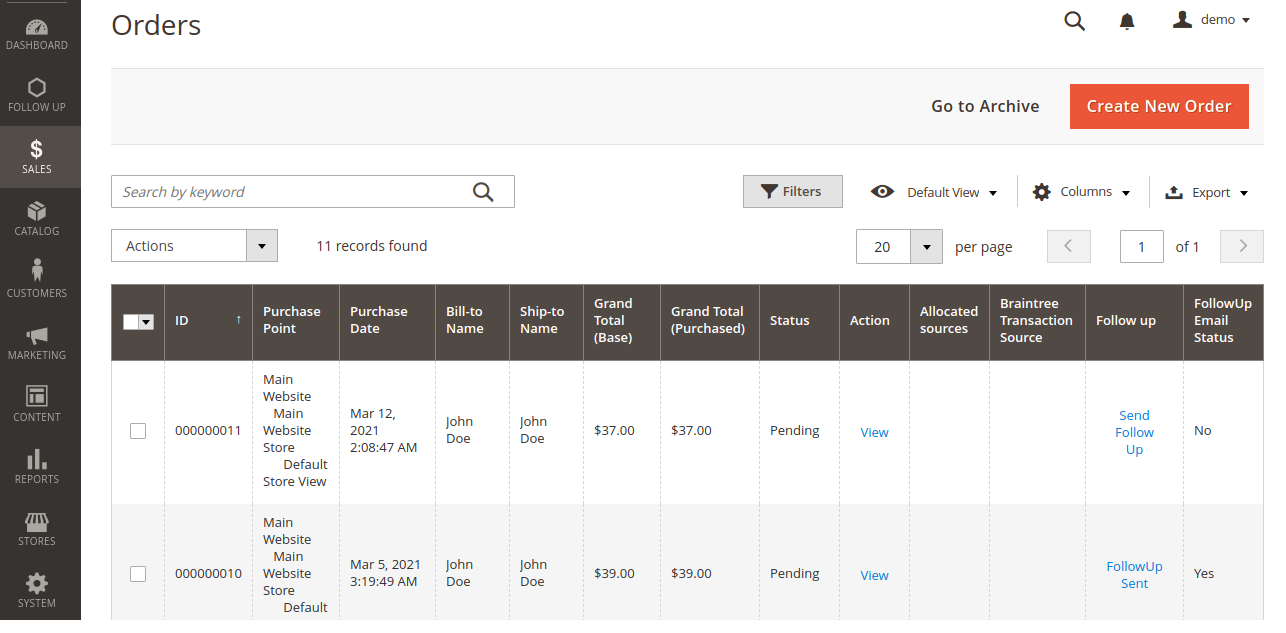The image size is (1286, 633).
Task: Select checkbox for order 000000011
Action: point(138,431)
